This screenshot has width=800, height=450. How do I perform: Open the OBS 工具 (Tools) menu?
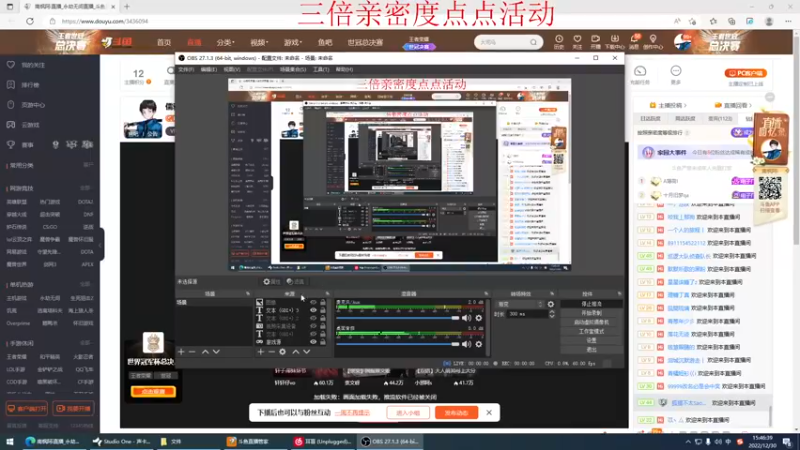(x=320, y=69)
